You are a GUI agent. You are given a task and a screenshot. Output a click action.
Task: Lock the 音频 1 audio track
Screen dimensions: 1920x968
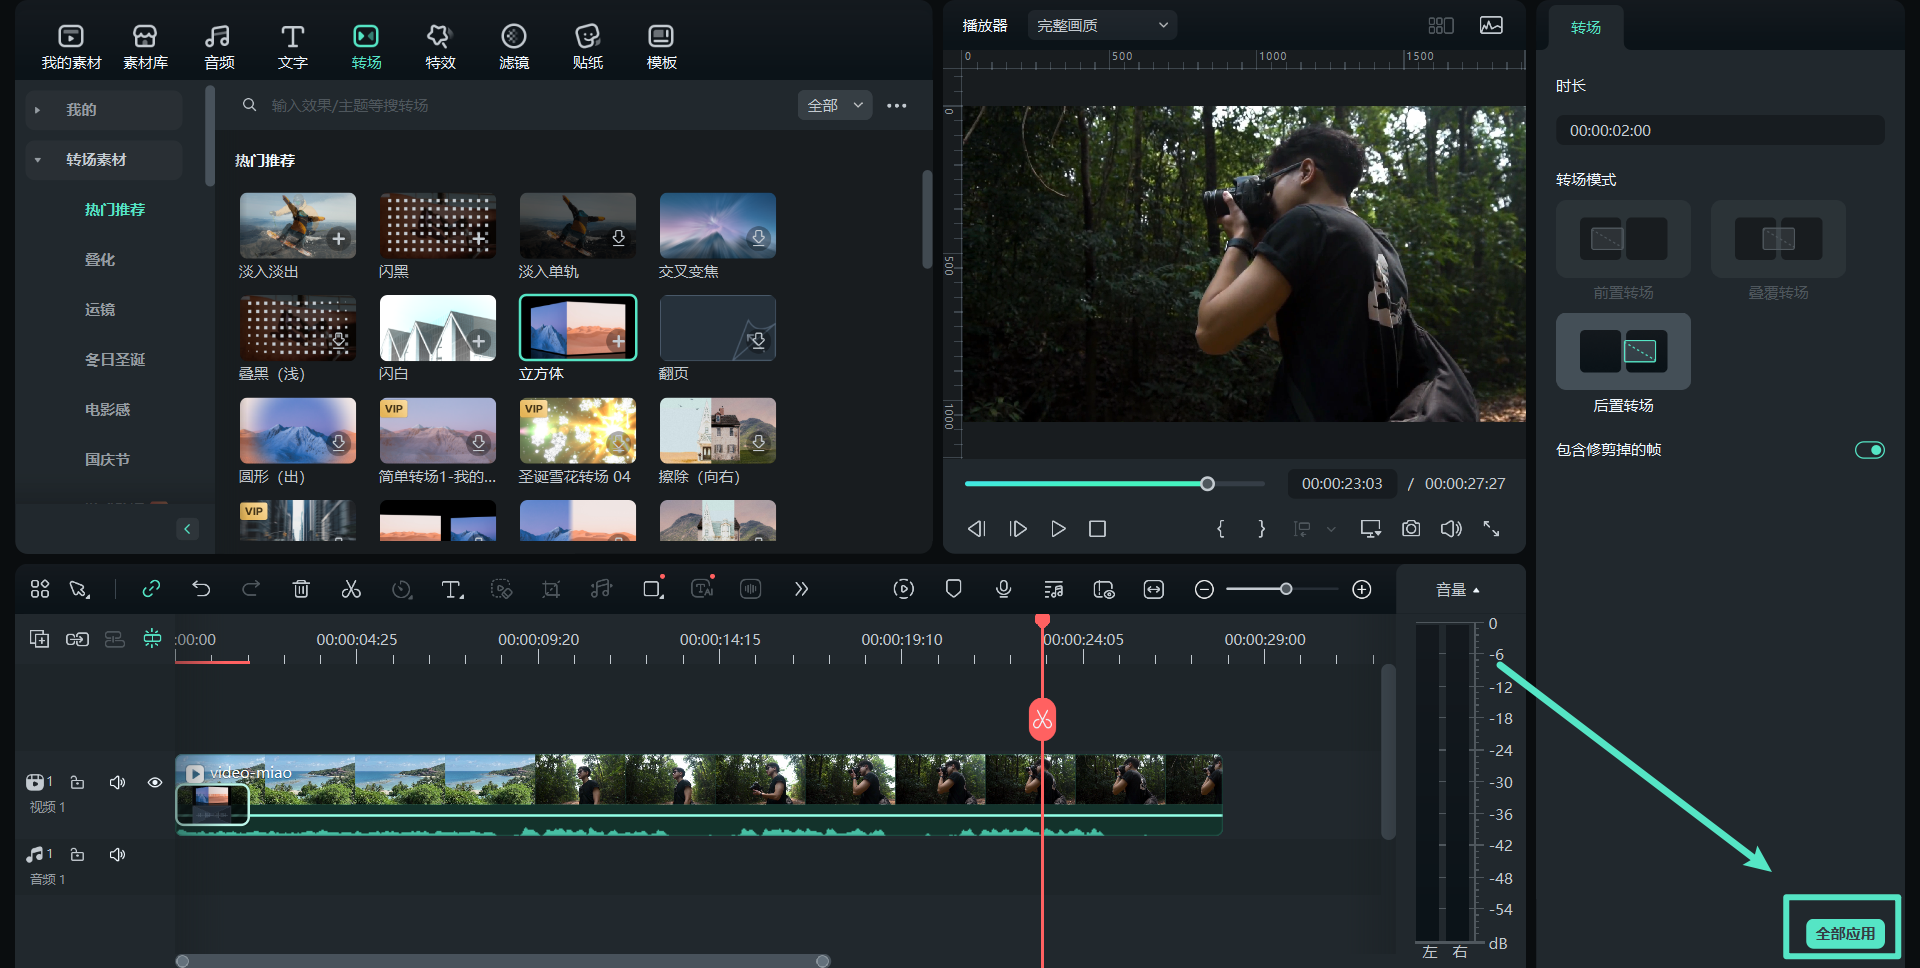(x=77, y=855)
